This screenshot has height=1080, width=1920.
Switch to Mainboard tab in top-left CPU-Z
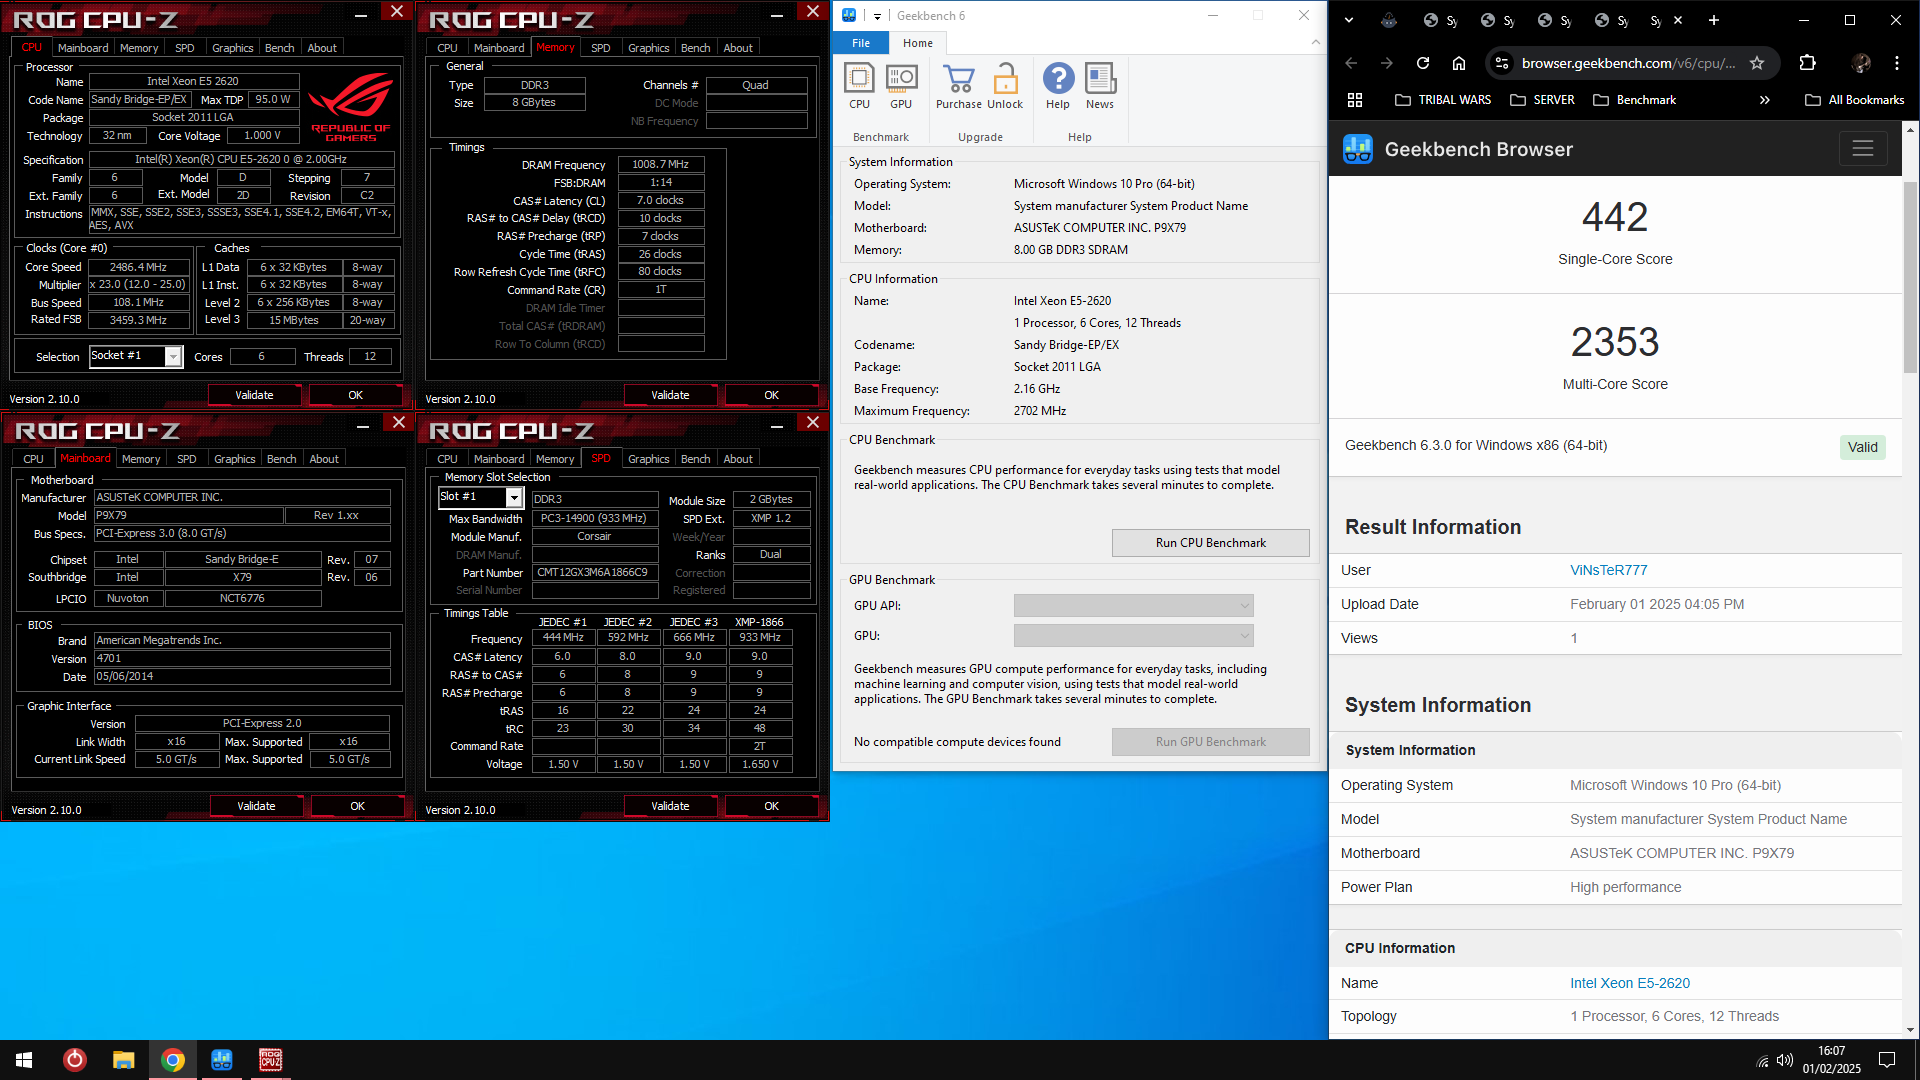(83, 48)
